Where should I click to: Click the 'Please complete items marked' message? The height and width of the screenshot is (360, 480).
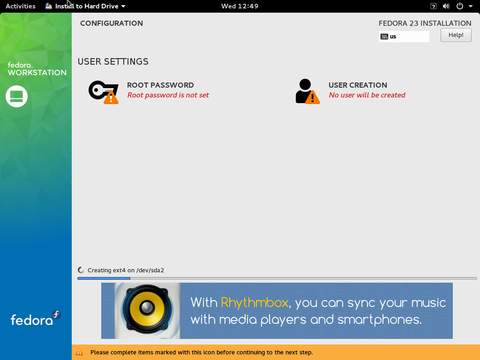(201, 352)
